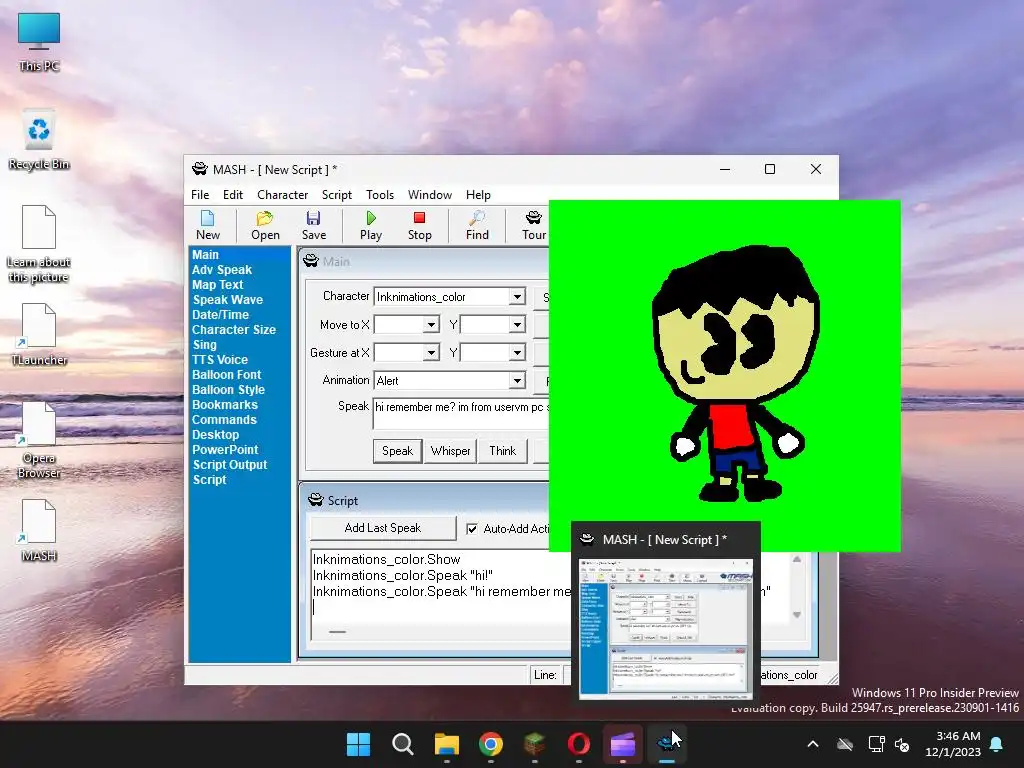The image size is (1024, 768).
Task: Open the Windows Start button
Action: click(x=359, y=744)
